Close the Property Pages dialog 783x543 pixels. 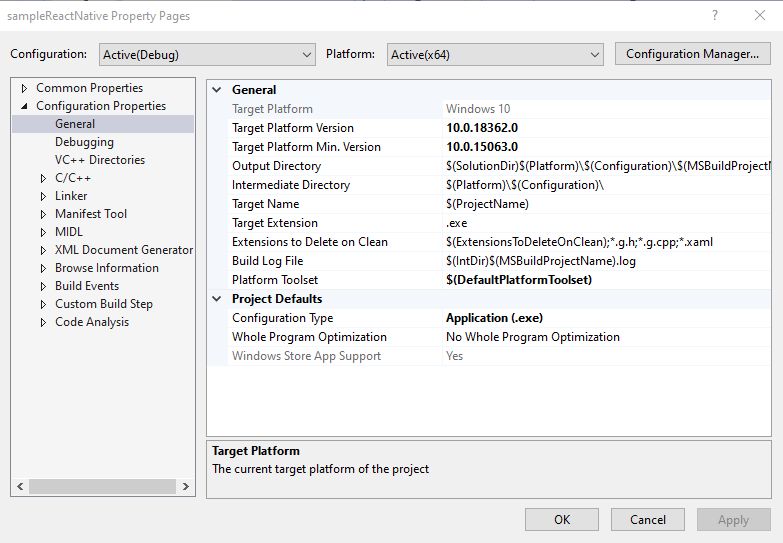[x=760, y=15]
